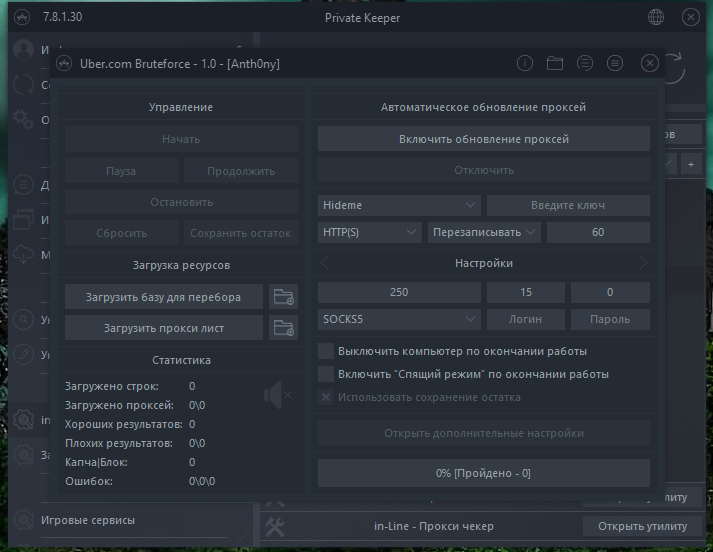Click Открыть утилиту for Прокси чекер
The width and height of the screenshot is (713, 552).
point(642,526)
